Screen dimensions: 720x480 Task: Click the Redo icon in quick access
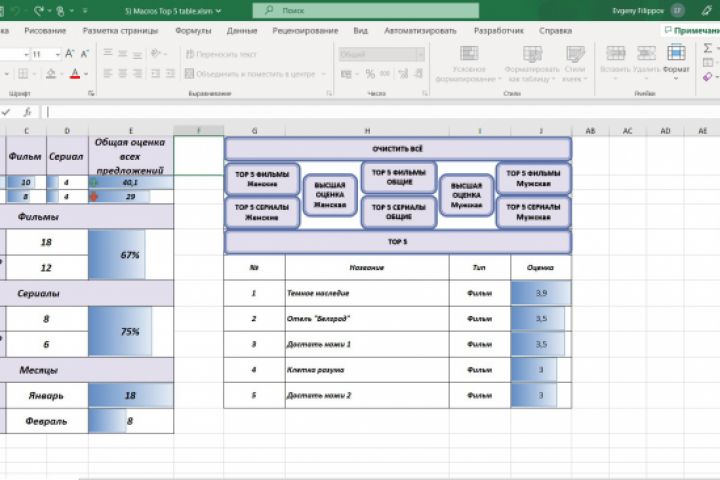pos(39,10)
